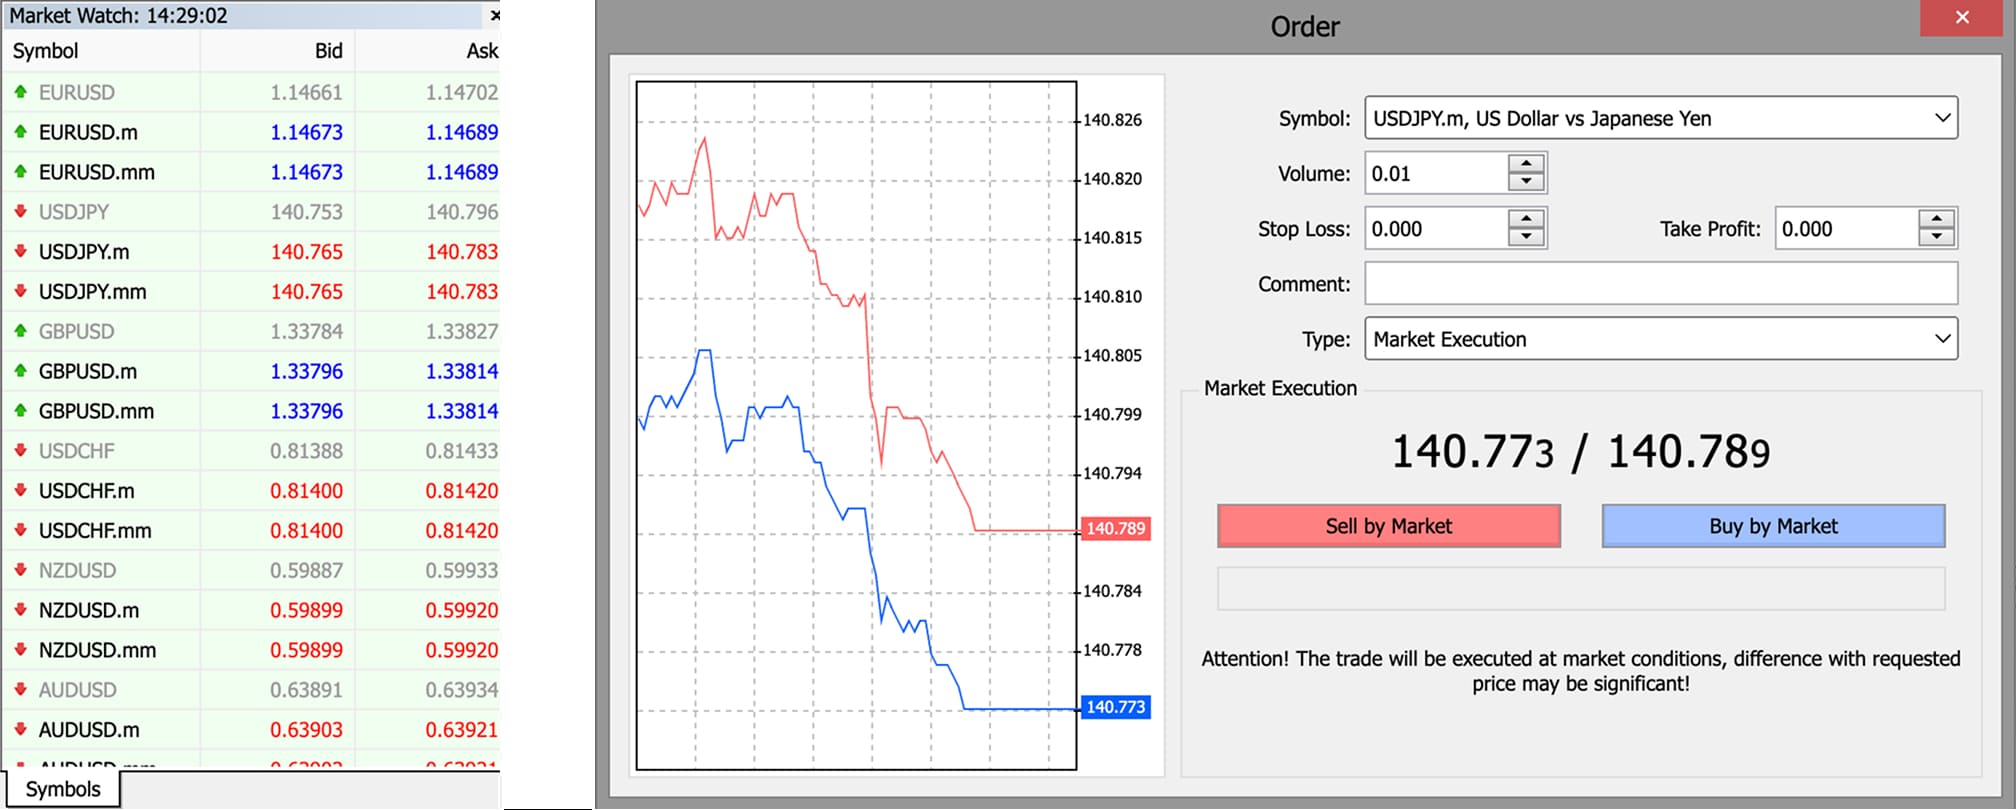
Task: Close the Market Watch panel
Action: coord(494,16)
